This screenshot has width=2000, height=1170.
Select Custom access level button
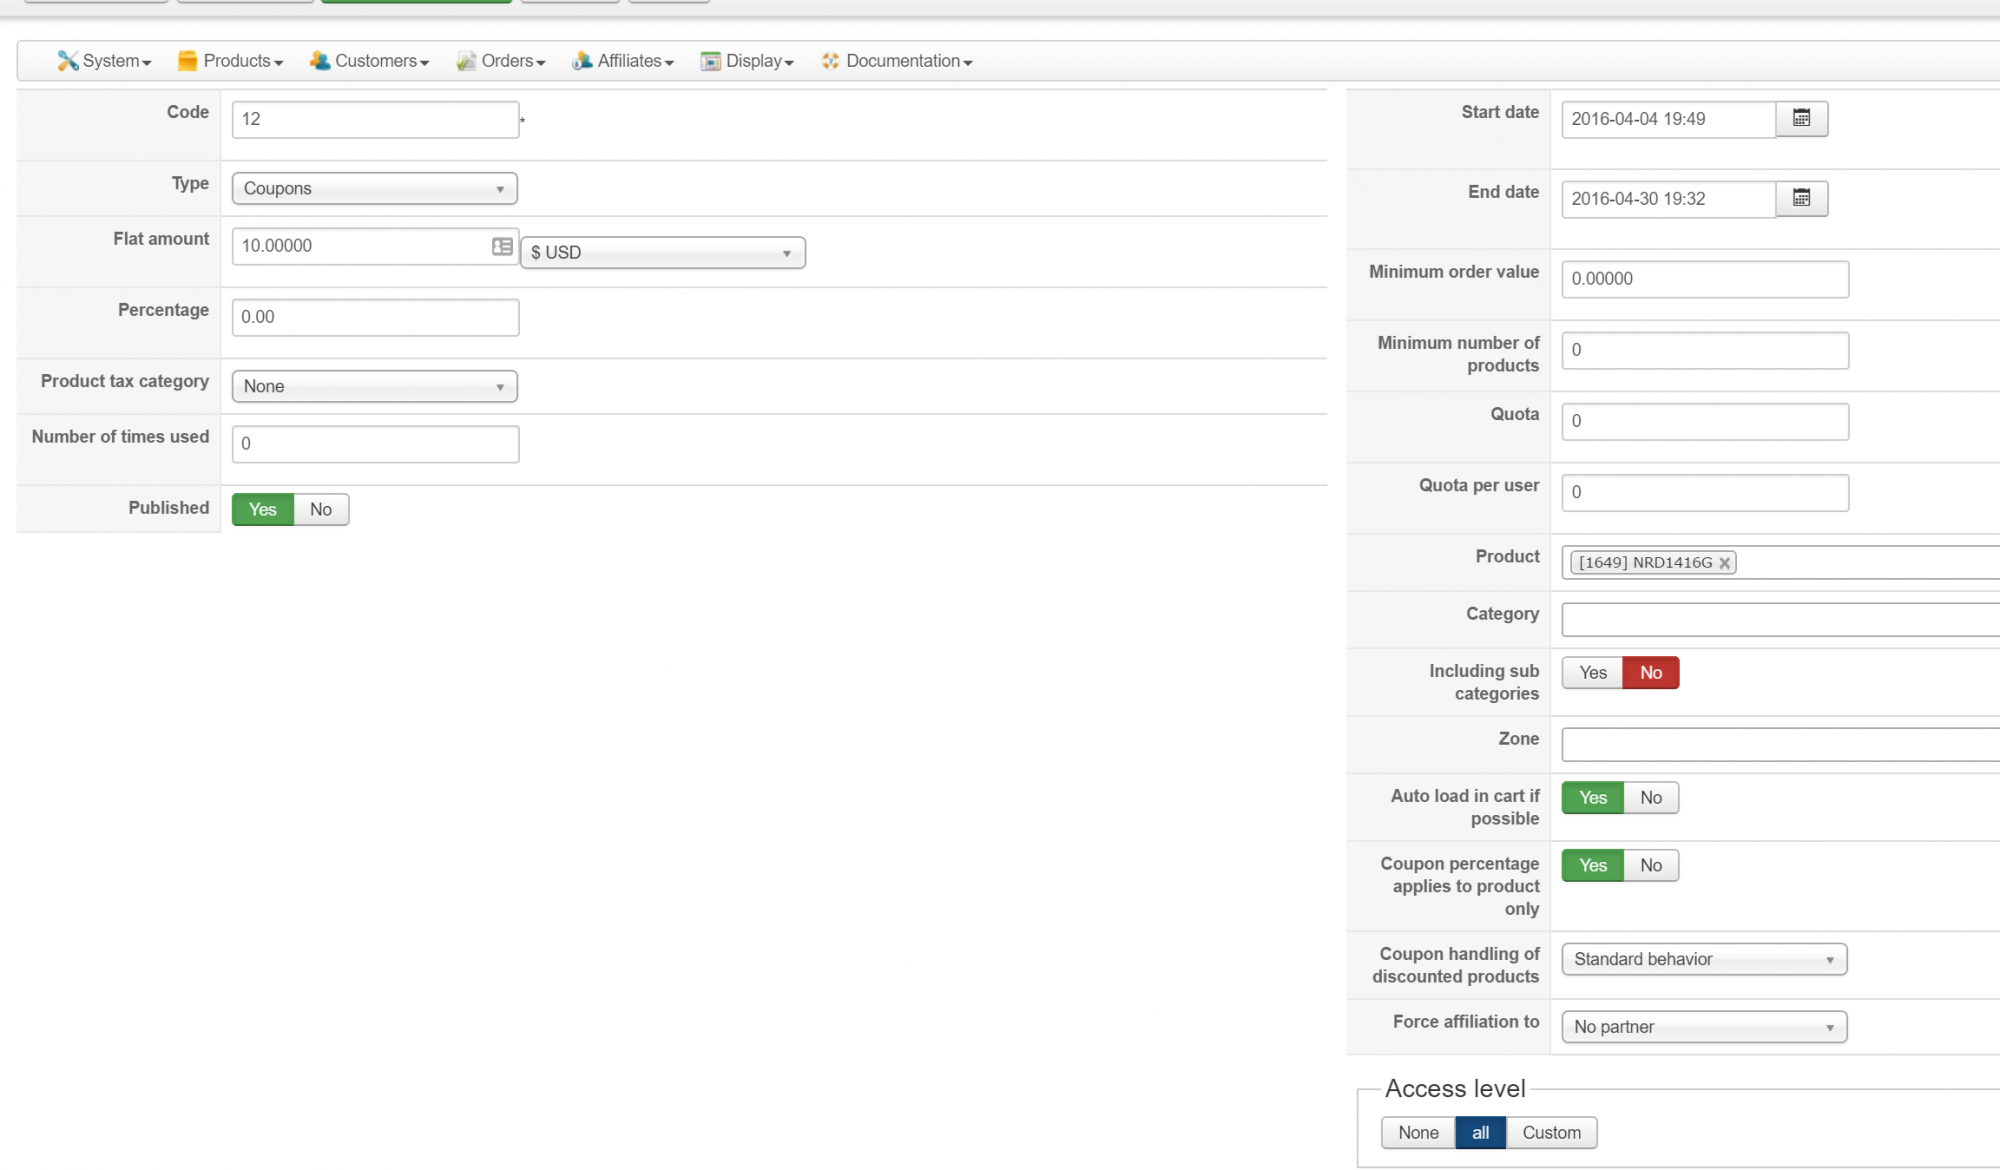(1551, 1133)
